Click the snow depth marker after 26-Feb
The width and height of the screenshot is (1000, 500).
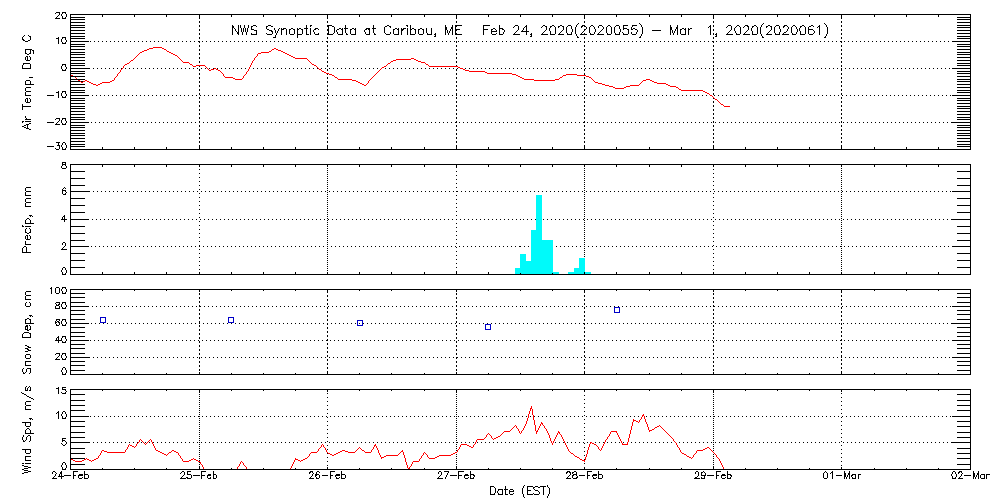pos(360,323)
